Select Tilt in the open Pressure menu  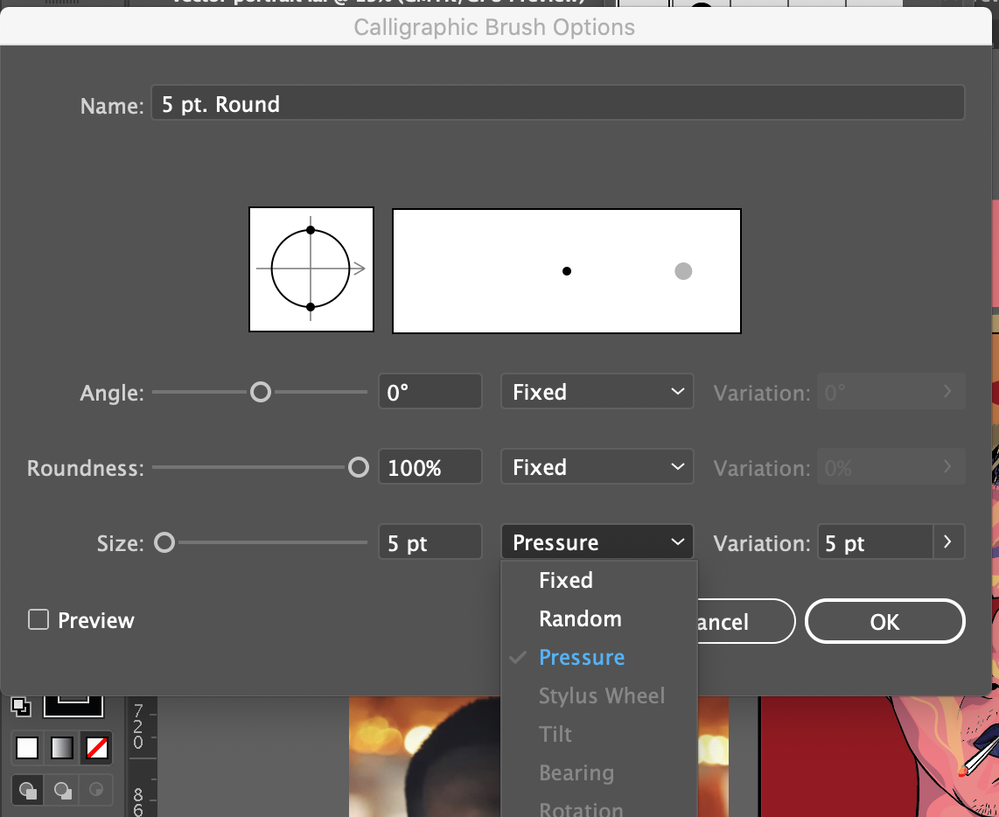pyautogui.click(x=555, y=734)
